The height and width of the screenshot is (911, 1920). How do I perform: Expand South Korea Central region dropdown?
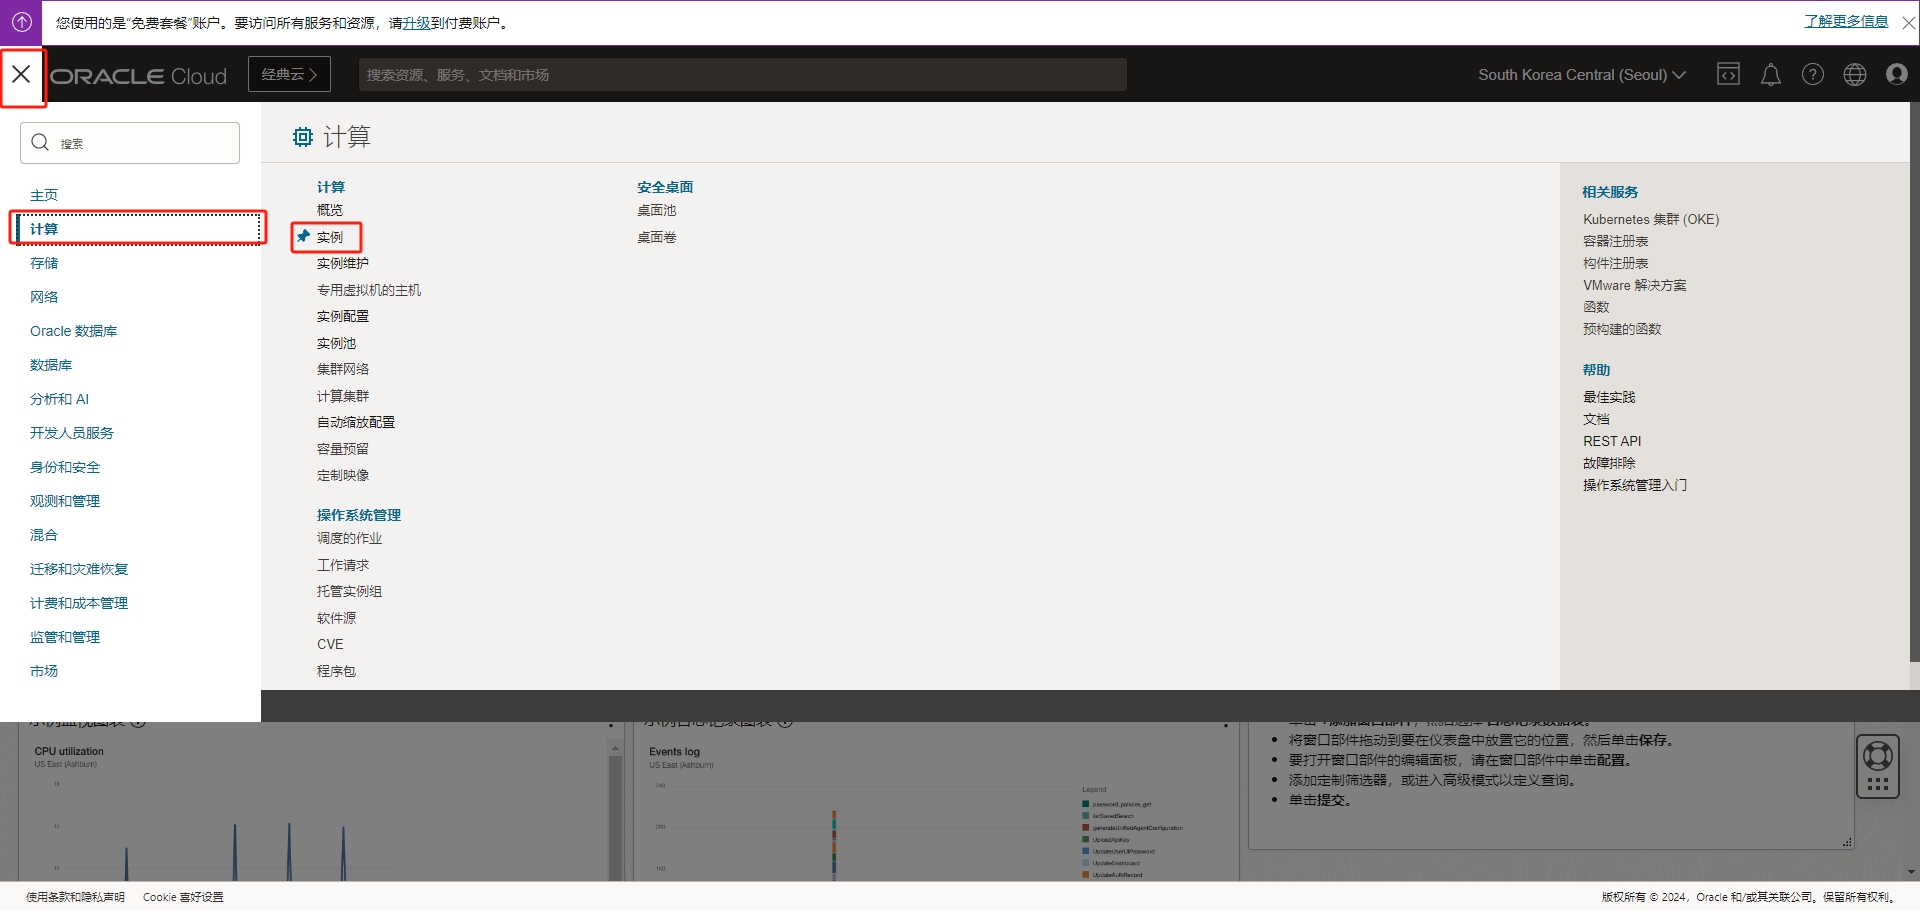click(x=1582, y=75)
